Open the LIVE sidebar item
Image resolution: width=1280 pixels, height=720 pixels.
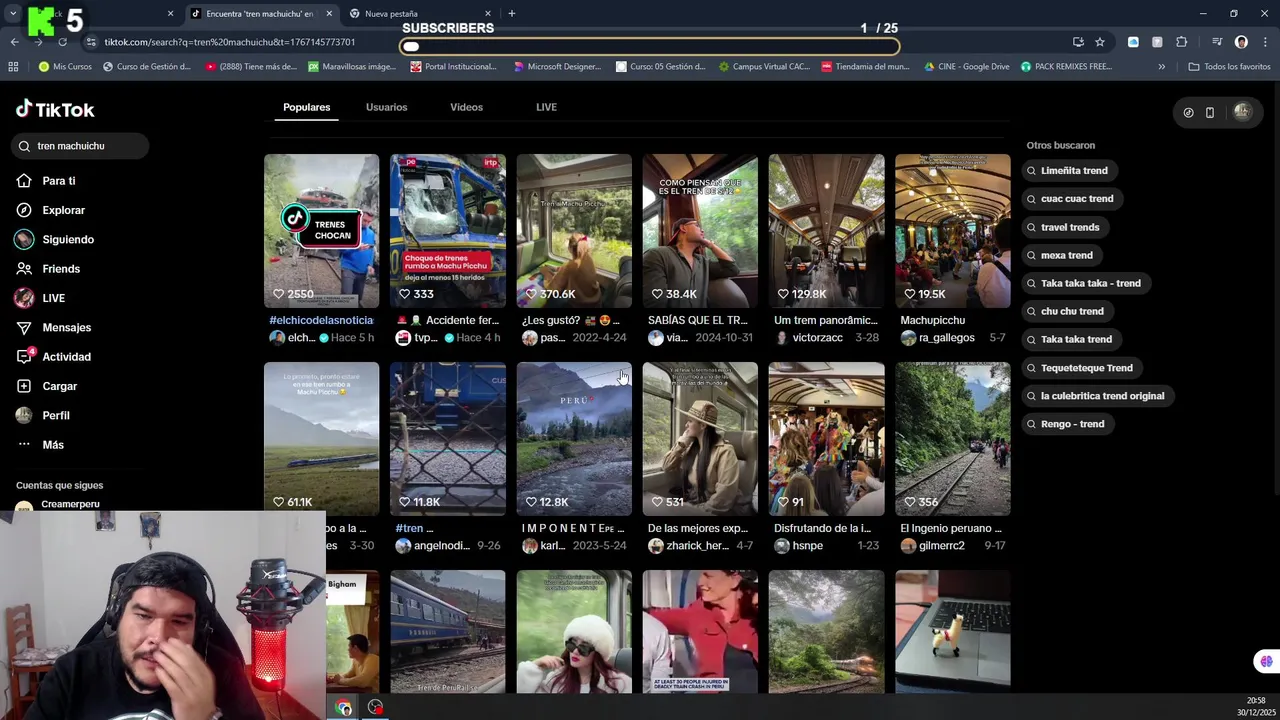[40, 298]
